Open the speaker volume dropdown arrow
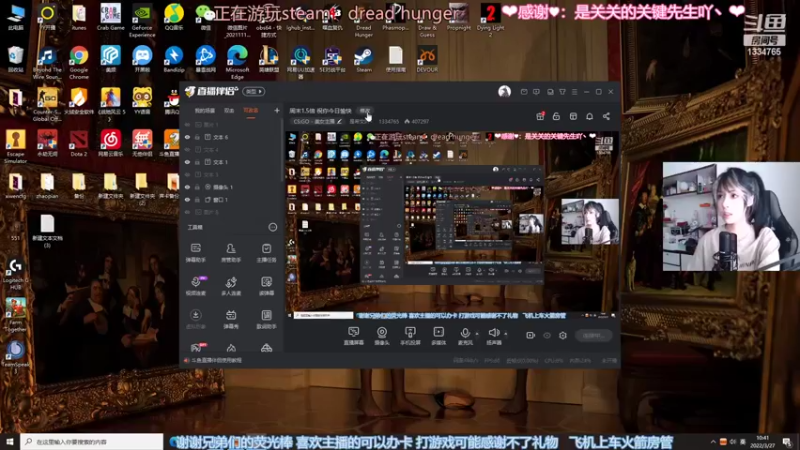800x450 pixels. 506,334
